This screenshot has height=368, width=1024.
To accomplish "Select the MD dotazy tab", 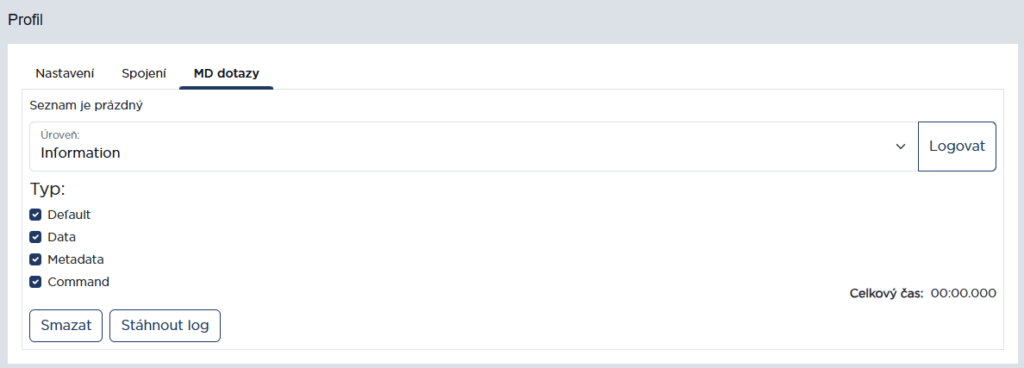I will click(226, 74).
